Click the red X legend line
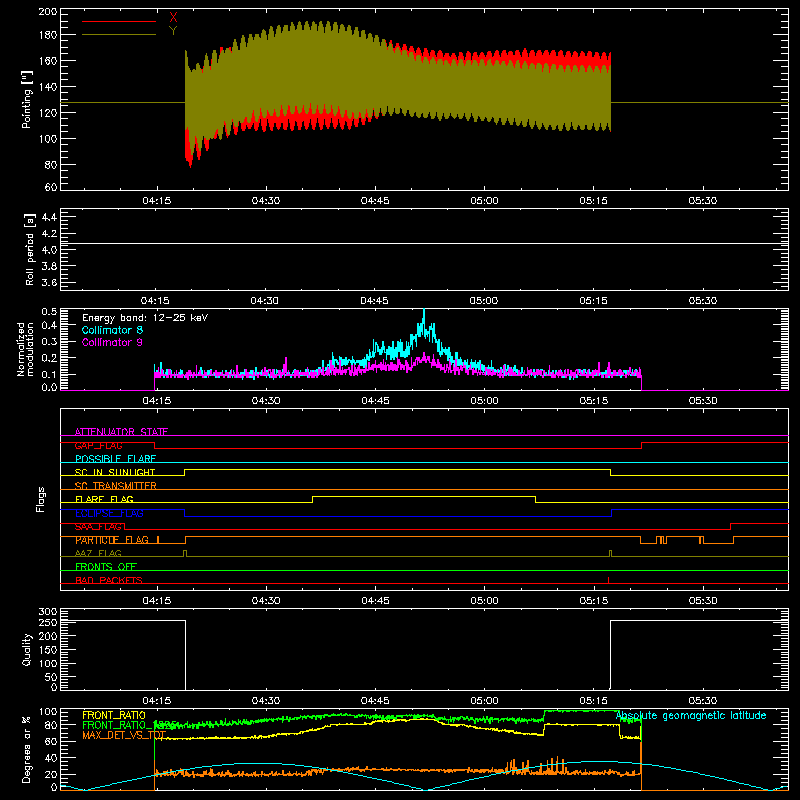 (x=118, y=21)
